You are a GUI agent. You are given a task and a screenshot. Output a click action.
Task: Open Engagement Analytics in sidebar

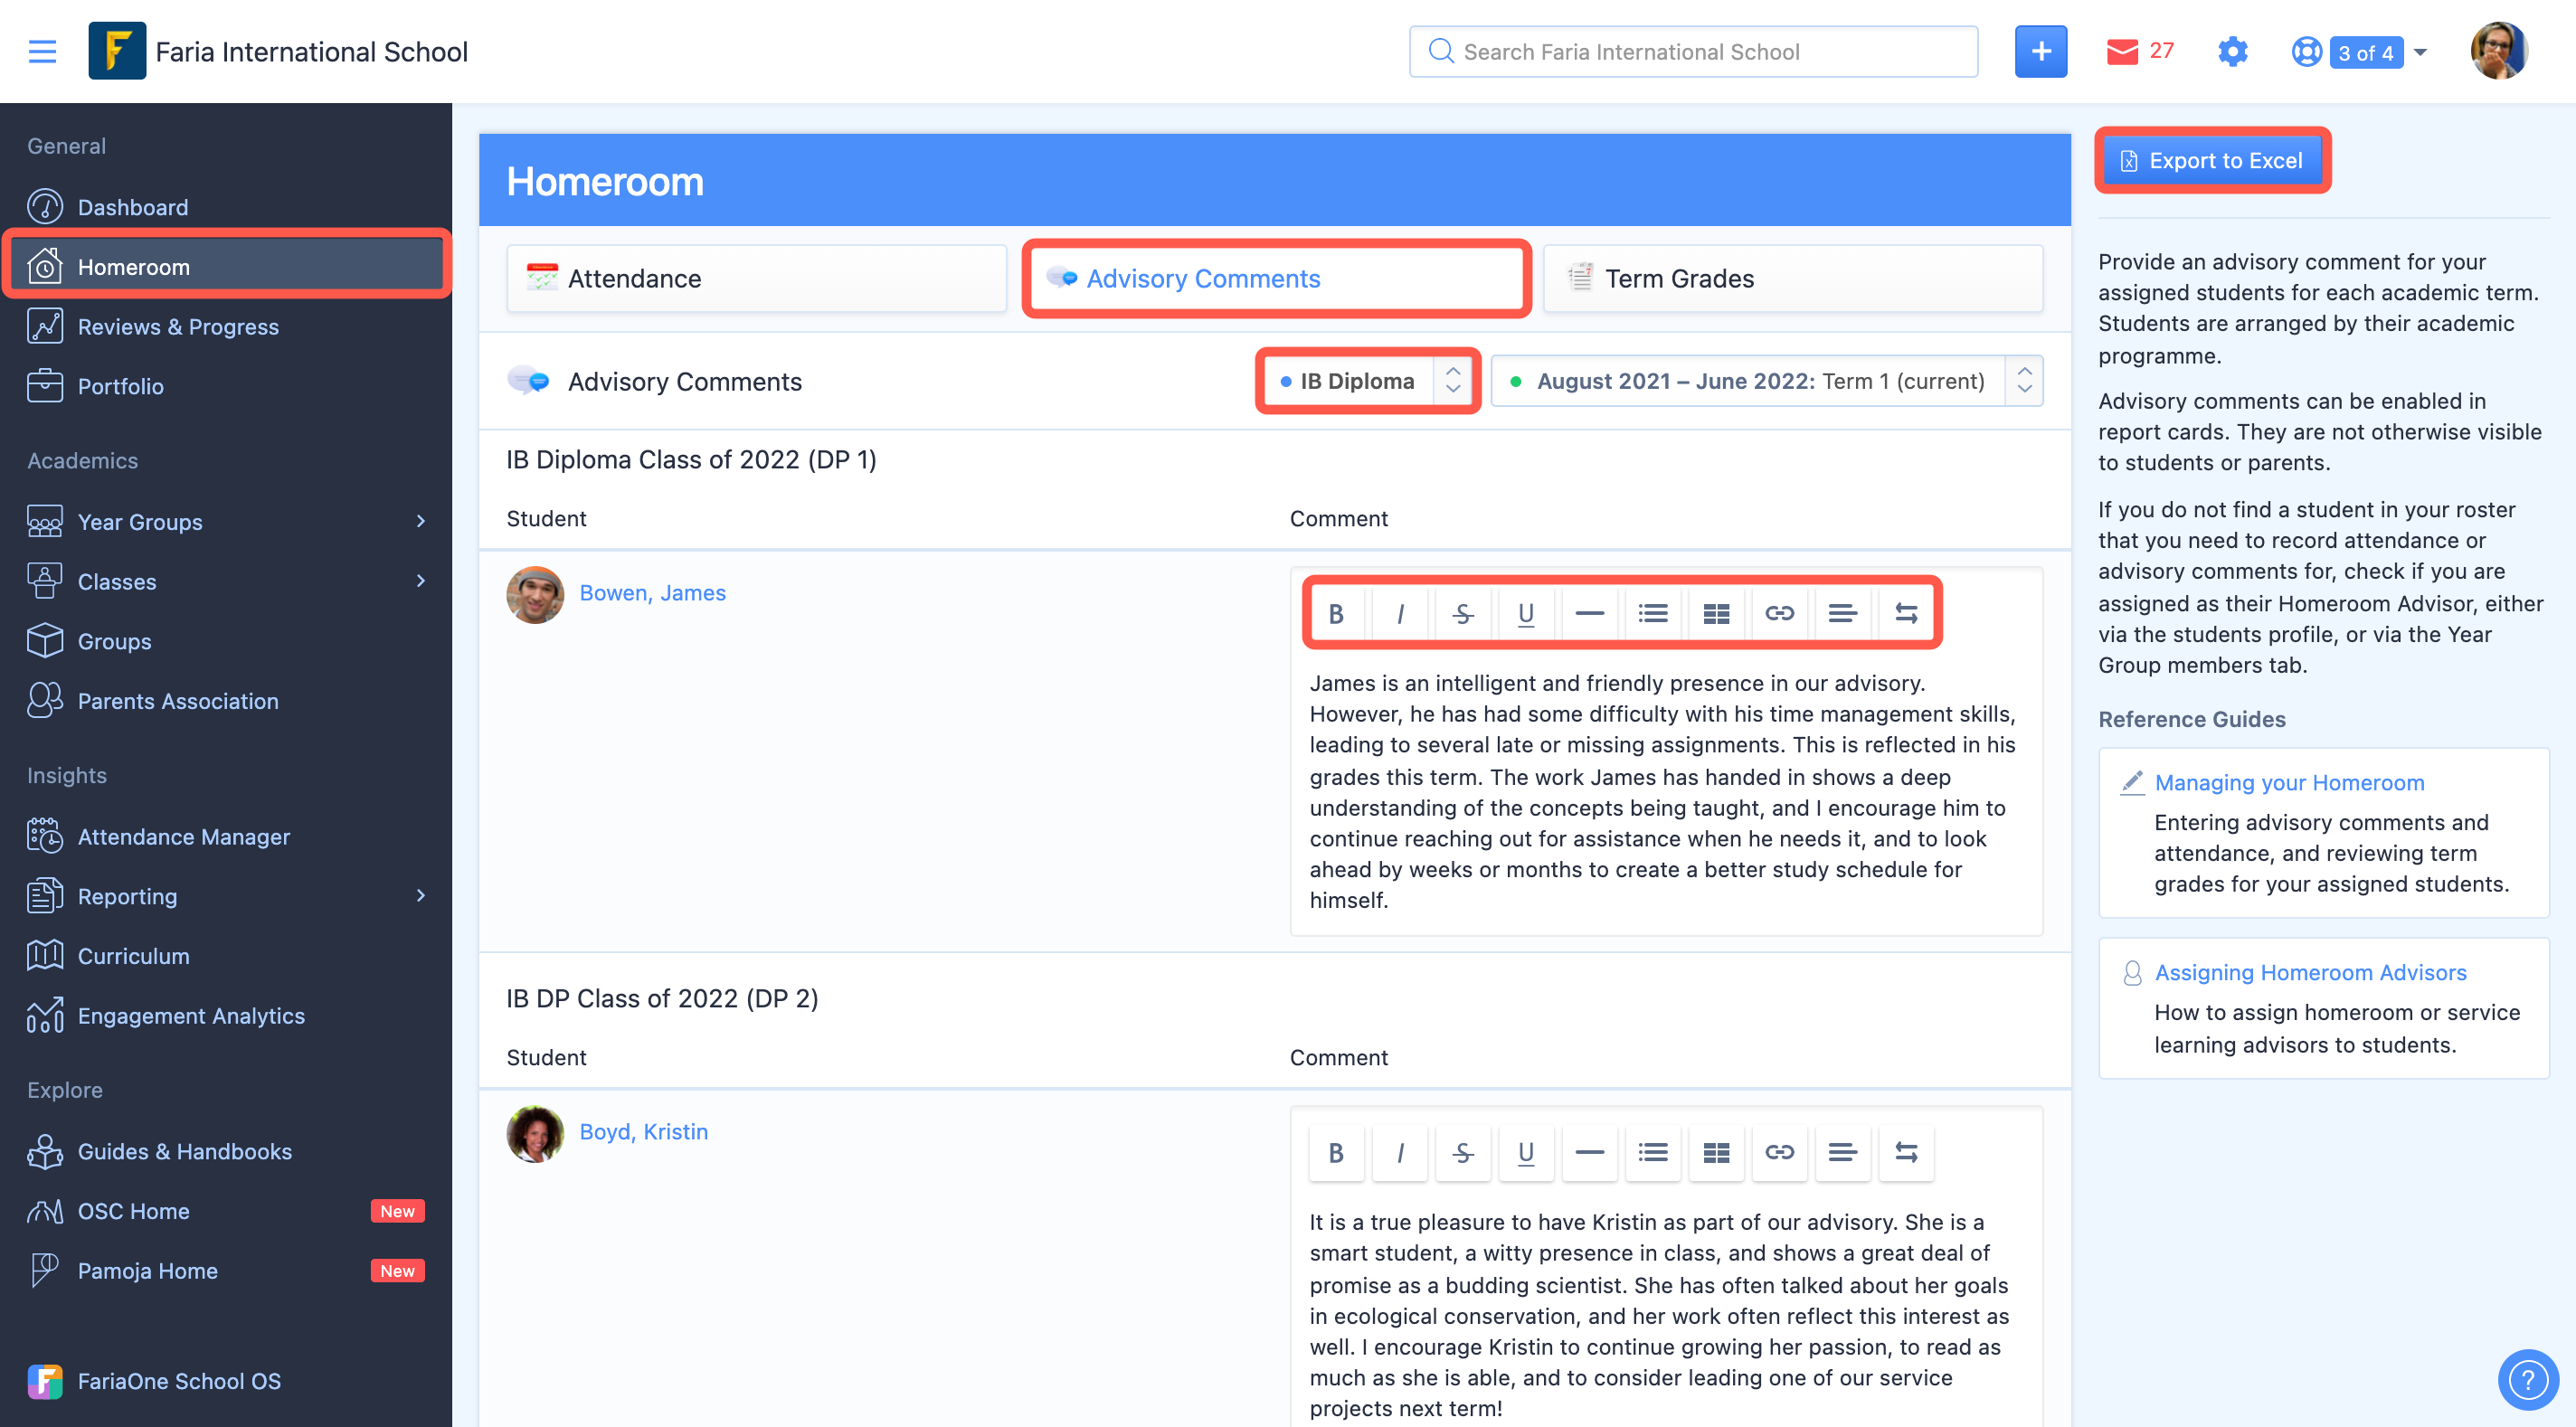[226, 1016]
